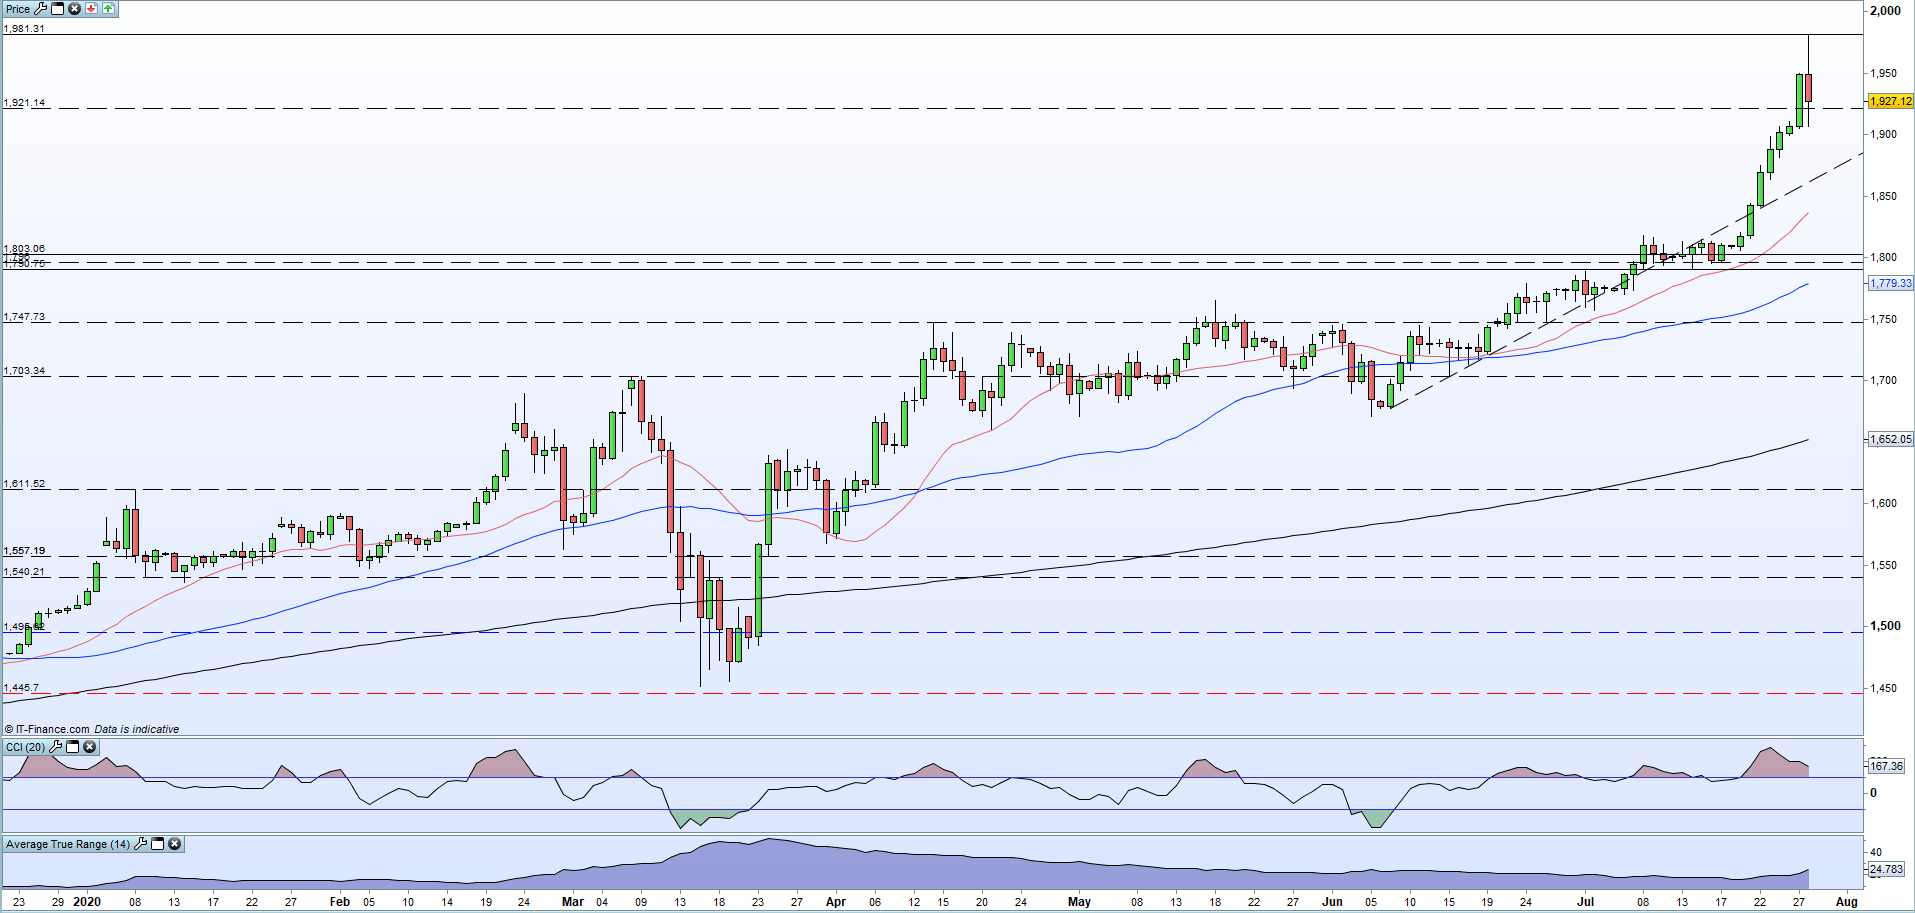Select the 1,981.31 horizontal level label

click(x=24, y=29)
